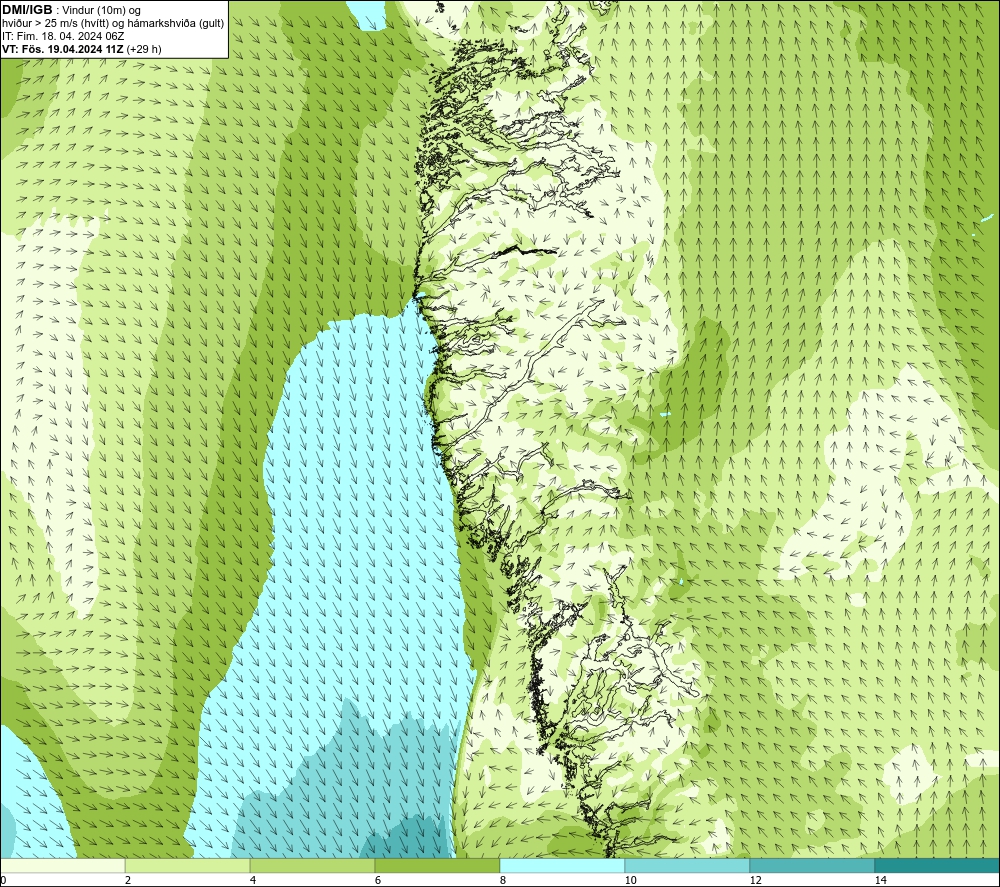Click the 'IT: Fim. 18. 04. 2024 06Z' line
The width and height of the screenshot is (1000, 887).
tap(63, 36)
